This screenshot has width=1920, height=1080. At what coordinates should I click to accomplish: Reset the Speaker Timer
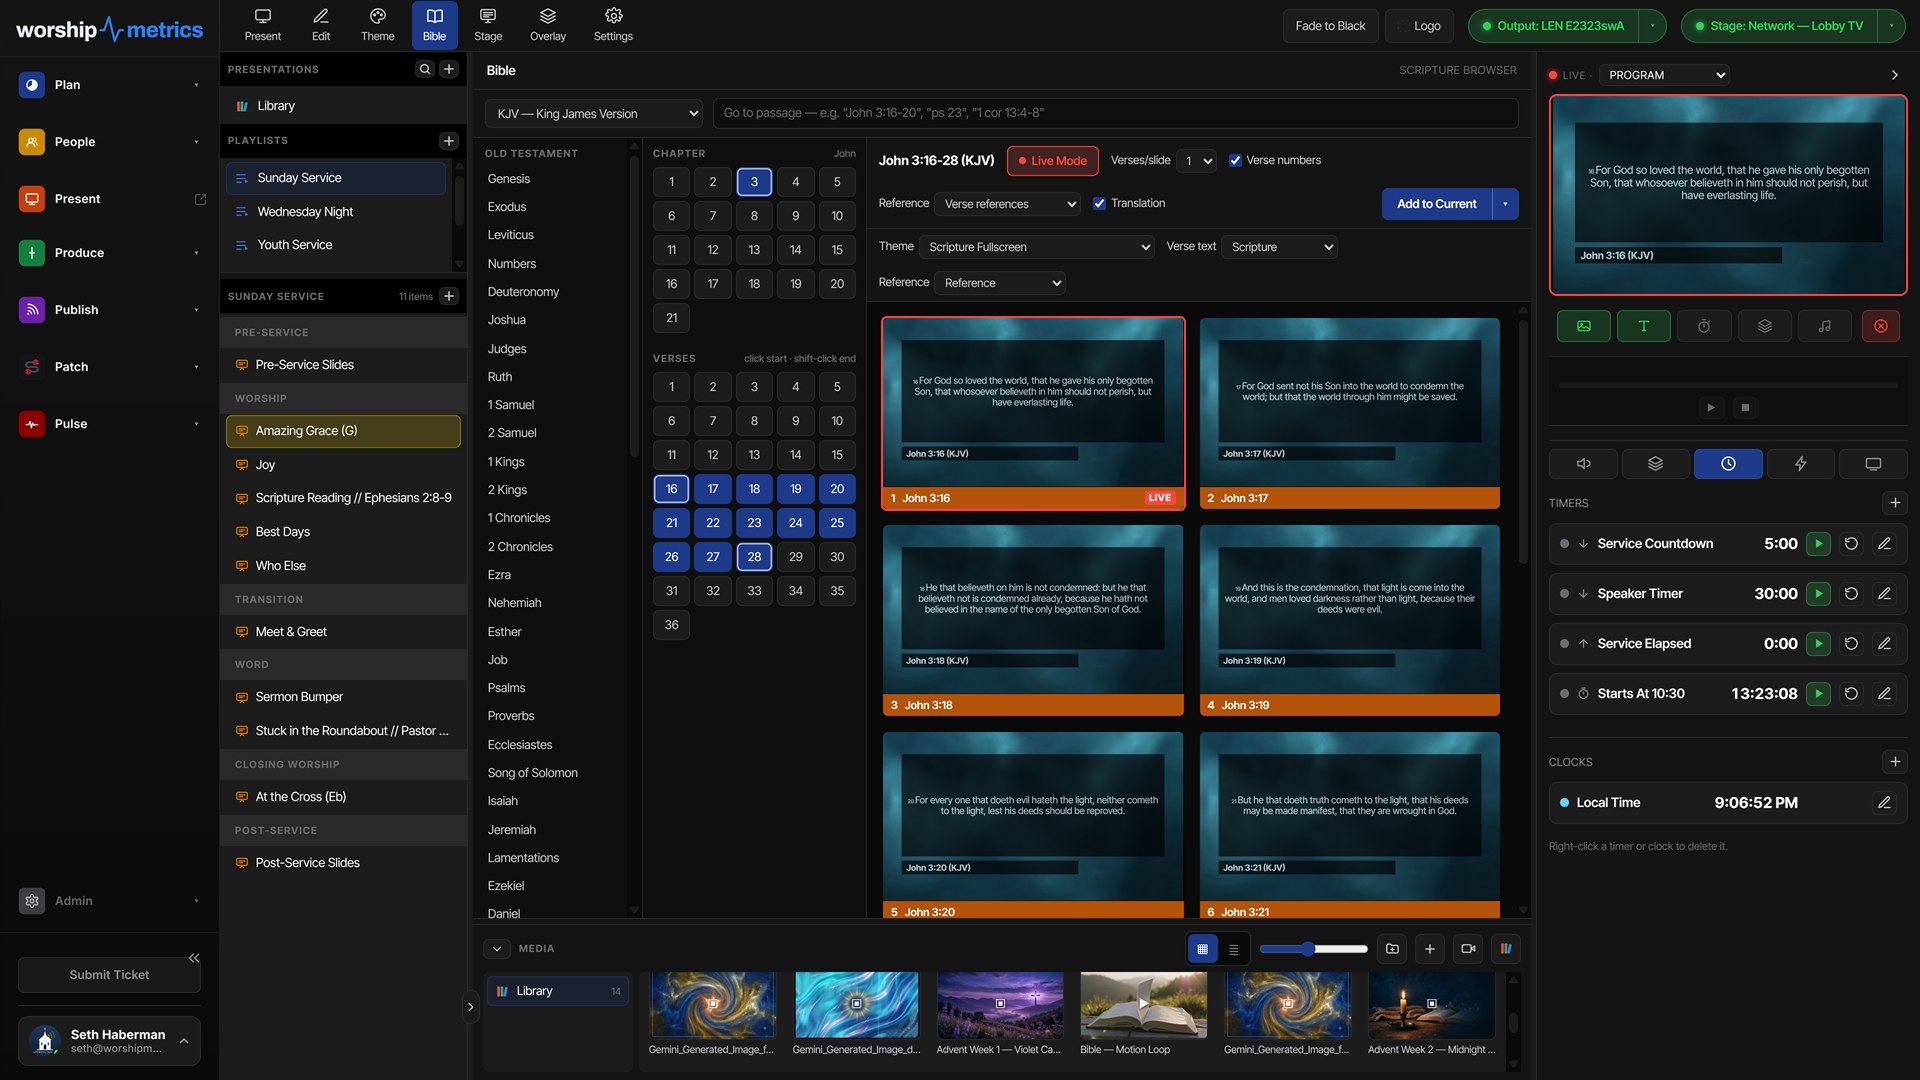pos(1851,594)
